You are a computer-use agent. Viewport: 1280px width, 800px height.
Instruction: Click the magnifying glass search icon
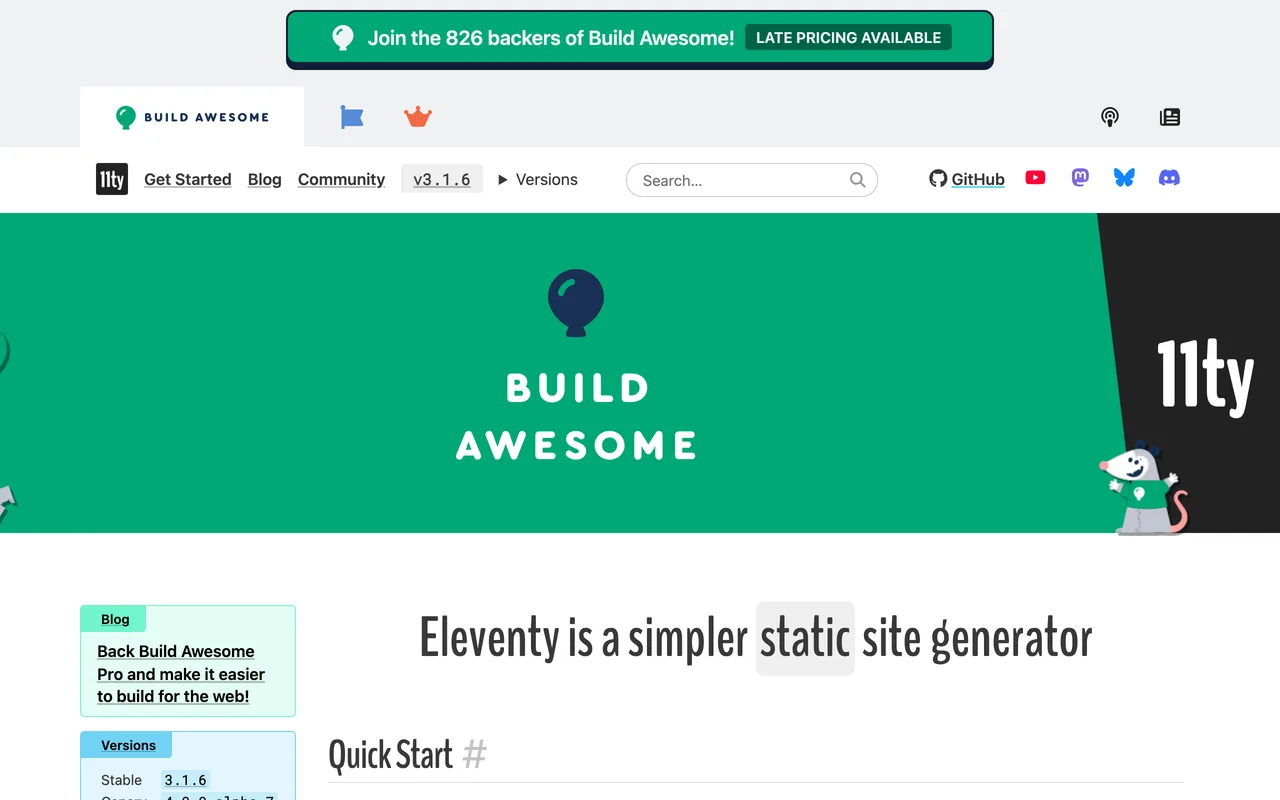click(858, 180)
